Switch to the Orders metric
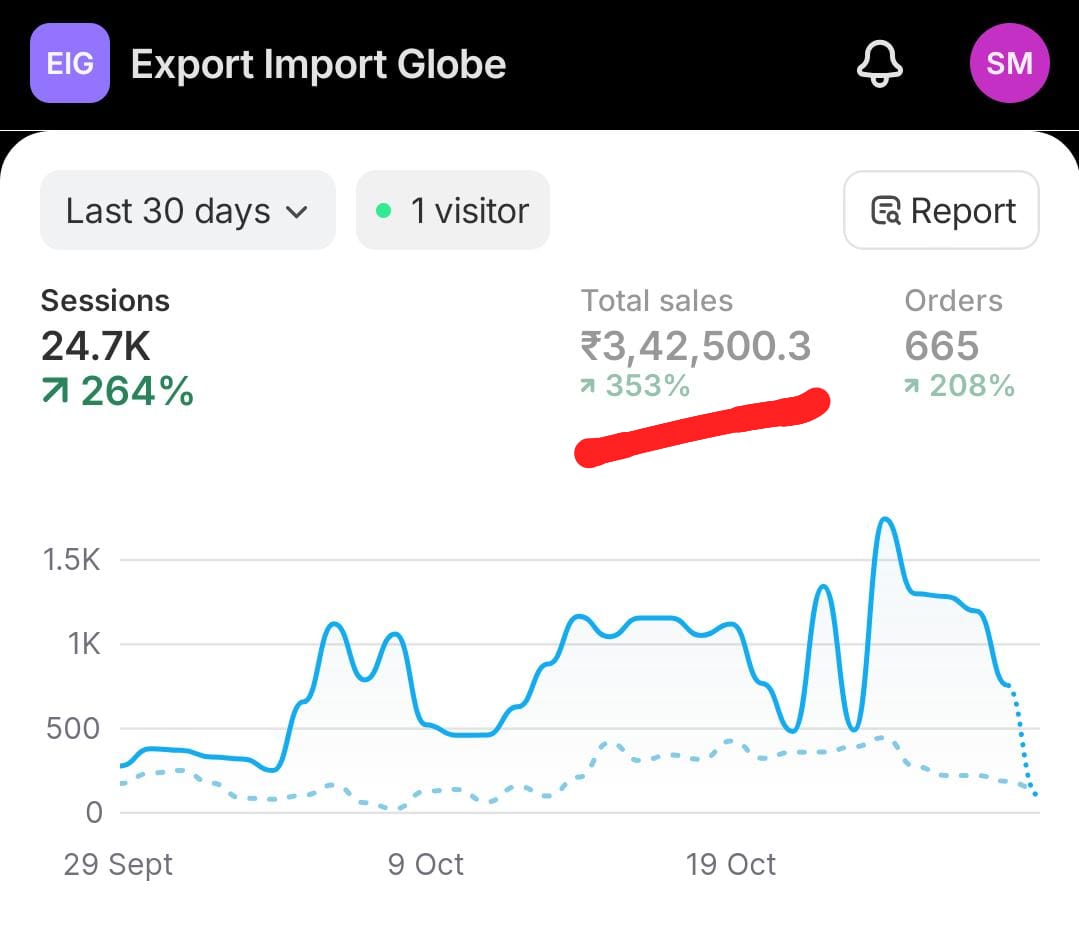 tap(953, 301)
